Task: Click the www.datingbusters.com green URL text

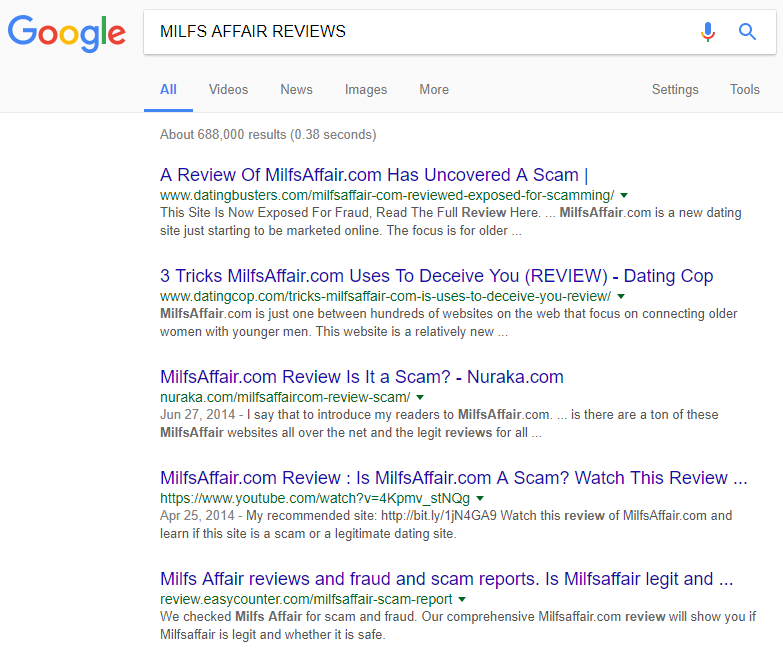Action: point(387,195)
